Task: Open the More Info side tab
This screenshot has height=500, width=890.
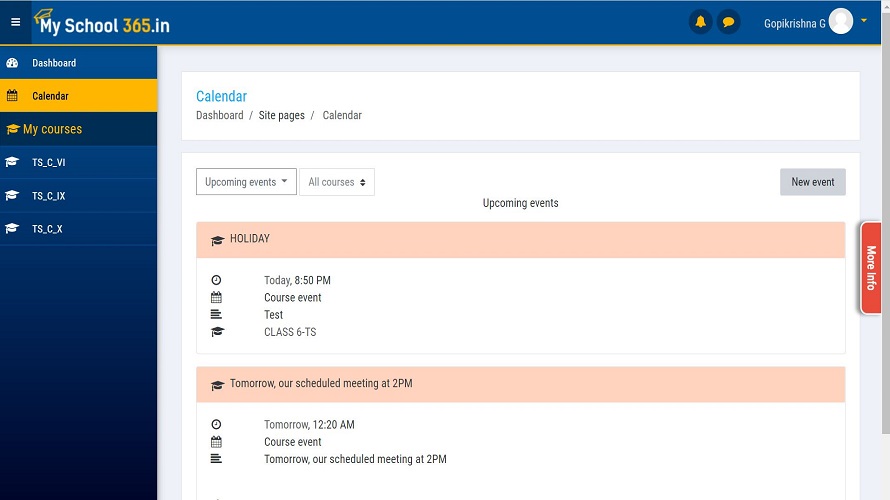Action: coord(871,268)
